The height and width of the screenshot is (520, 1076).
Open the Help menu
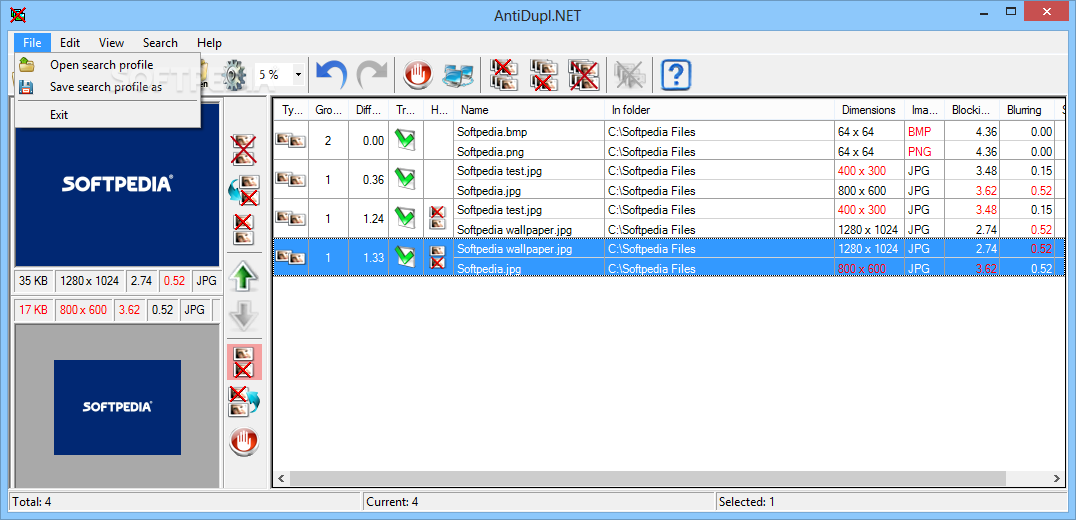(x=209, y=43)
